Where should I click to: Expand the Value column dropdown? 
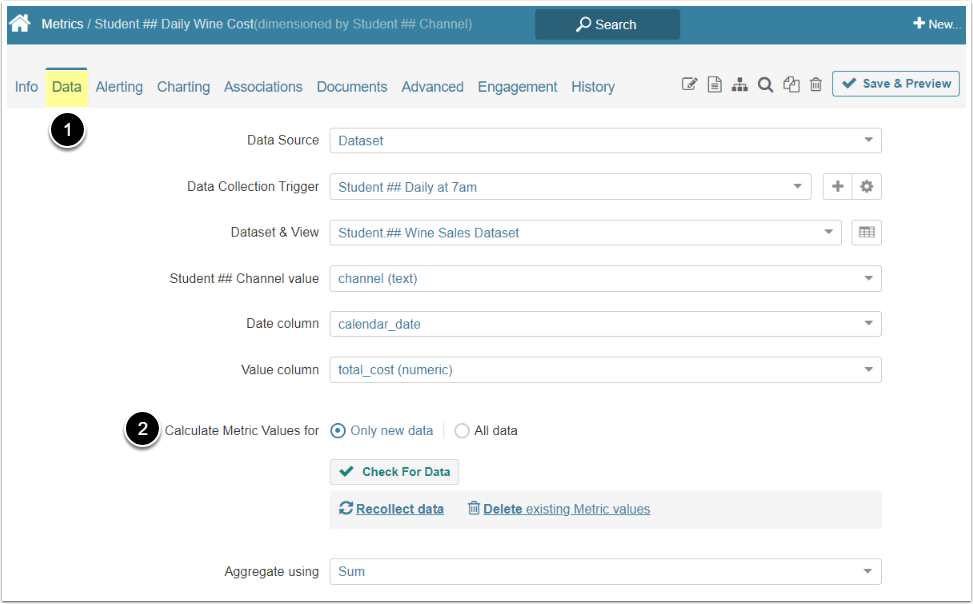tap(605, 369)
